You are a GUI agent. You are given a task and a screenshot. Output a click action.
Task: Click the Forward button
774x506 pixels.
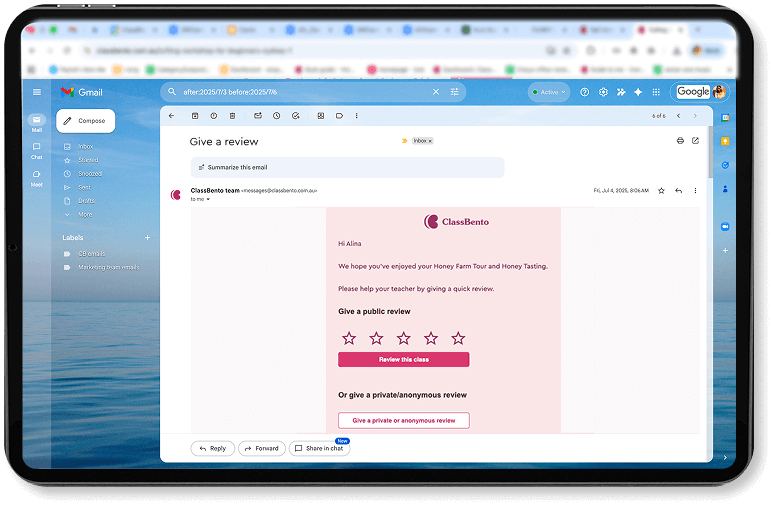tap(262, 448)
